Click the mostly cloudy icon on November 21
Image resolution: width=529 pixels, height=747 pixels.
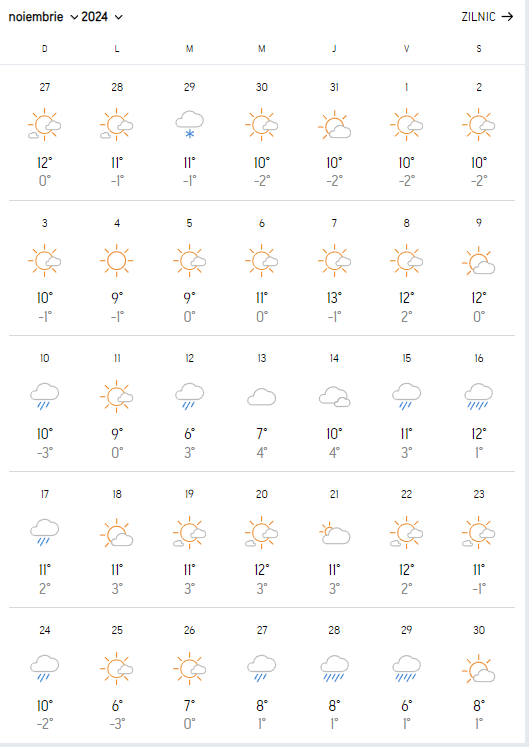point(335,533)
